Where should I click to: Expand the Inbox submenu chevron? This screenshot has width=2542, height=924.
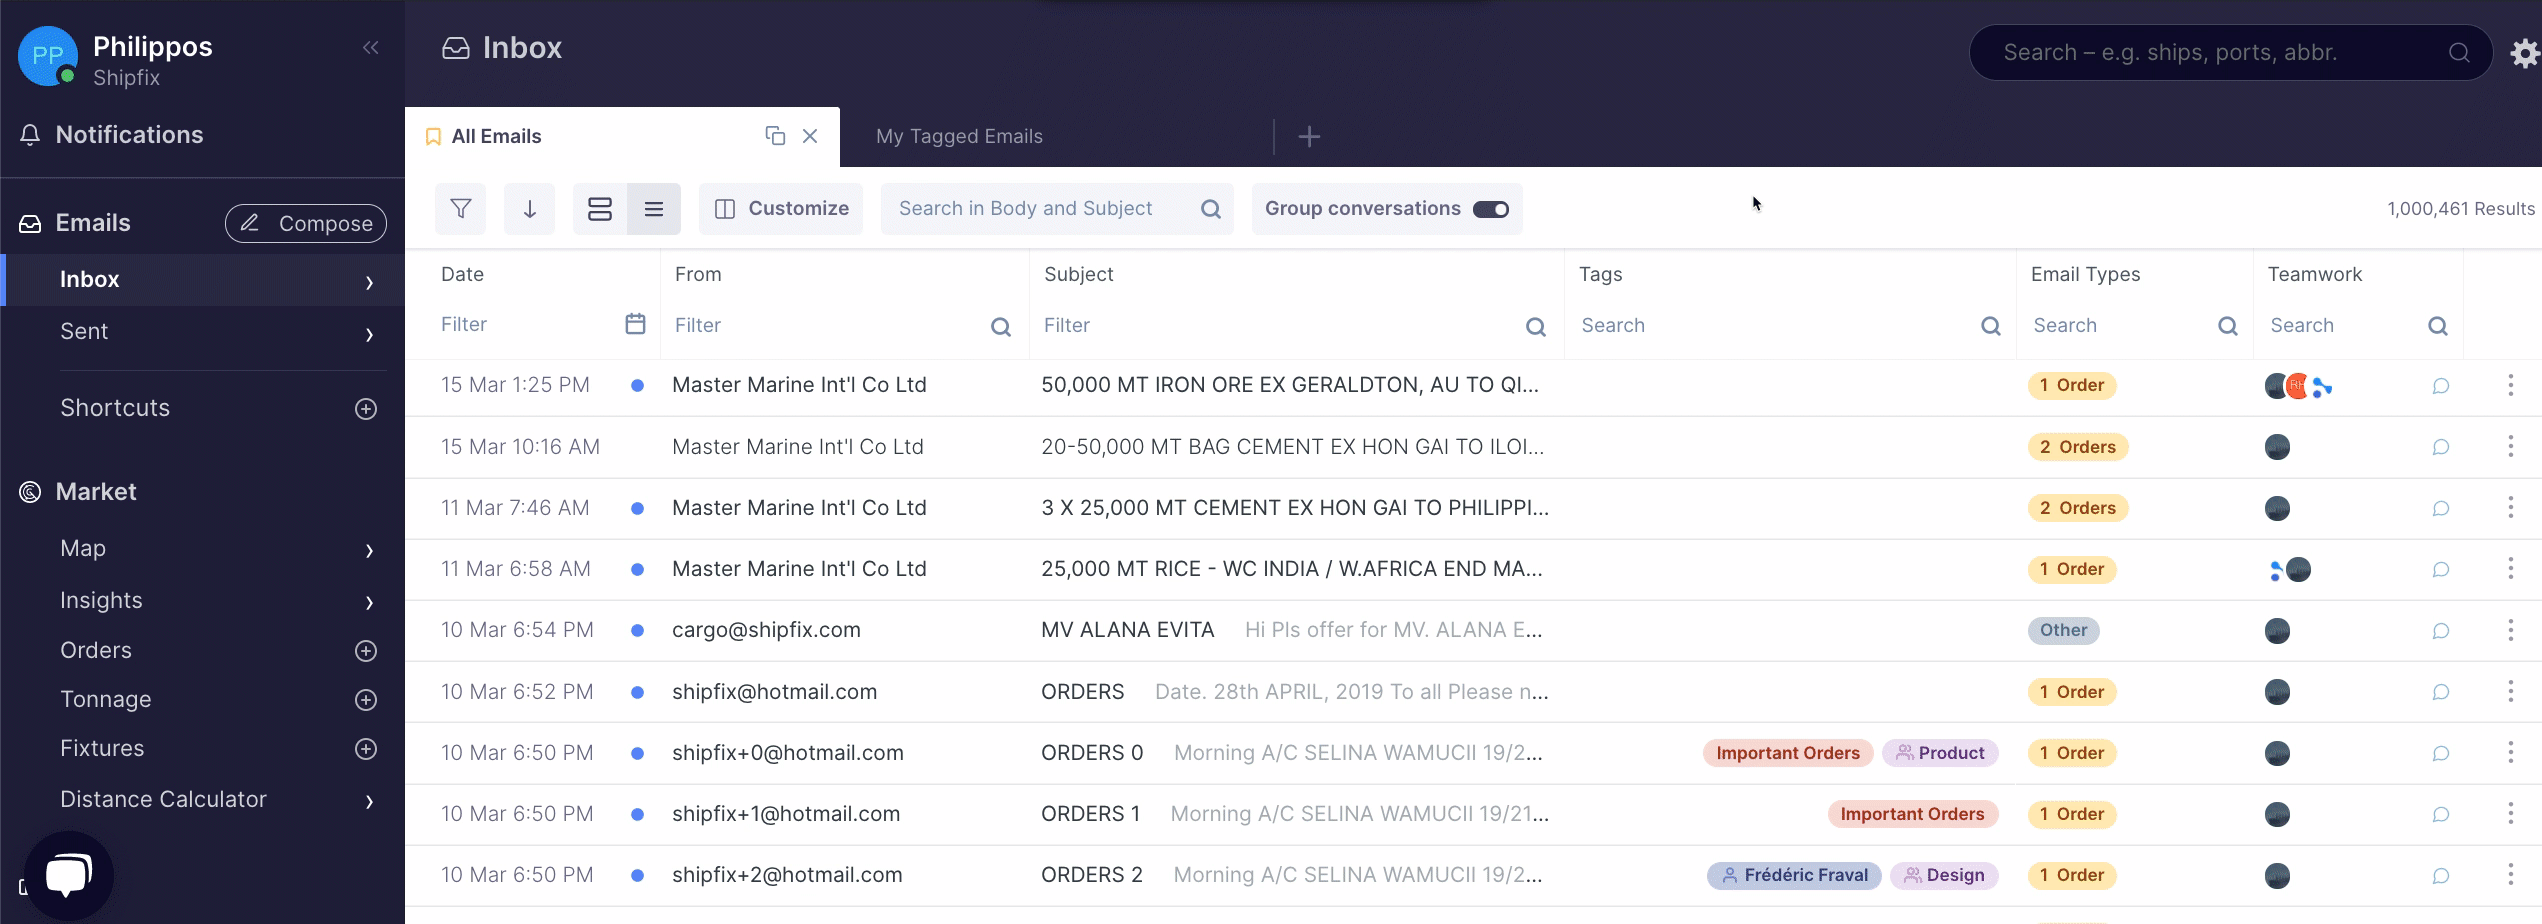[369, 283]
